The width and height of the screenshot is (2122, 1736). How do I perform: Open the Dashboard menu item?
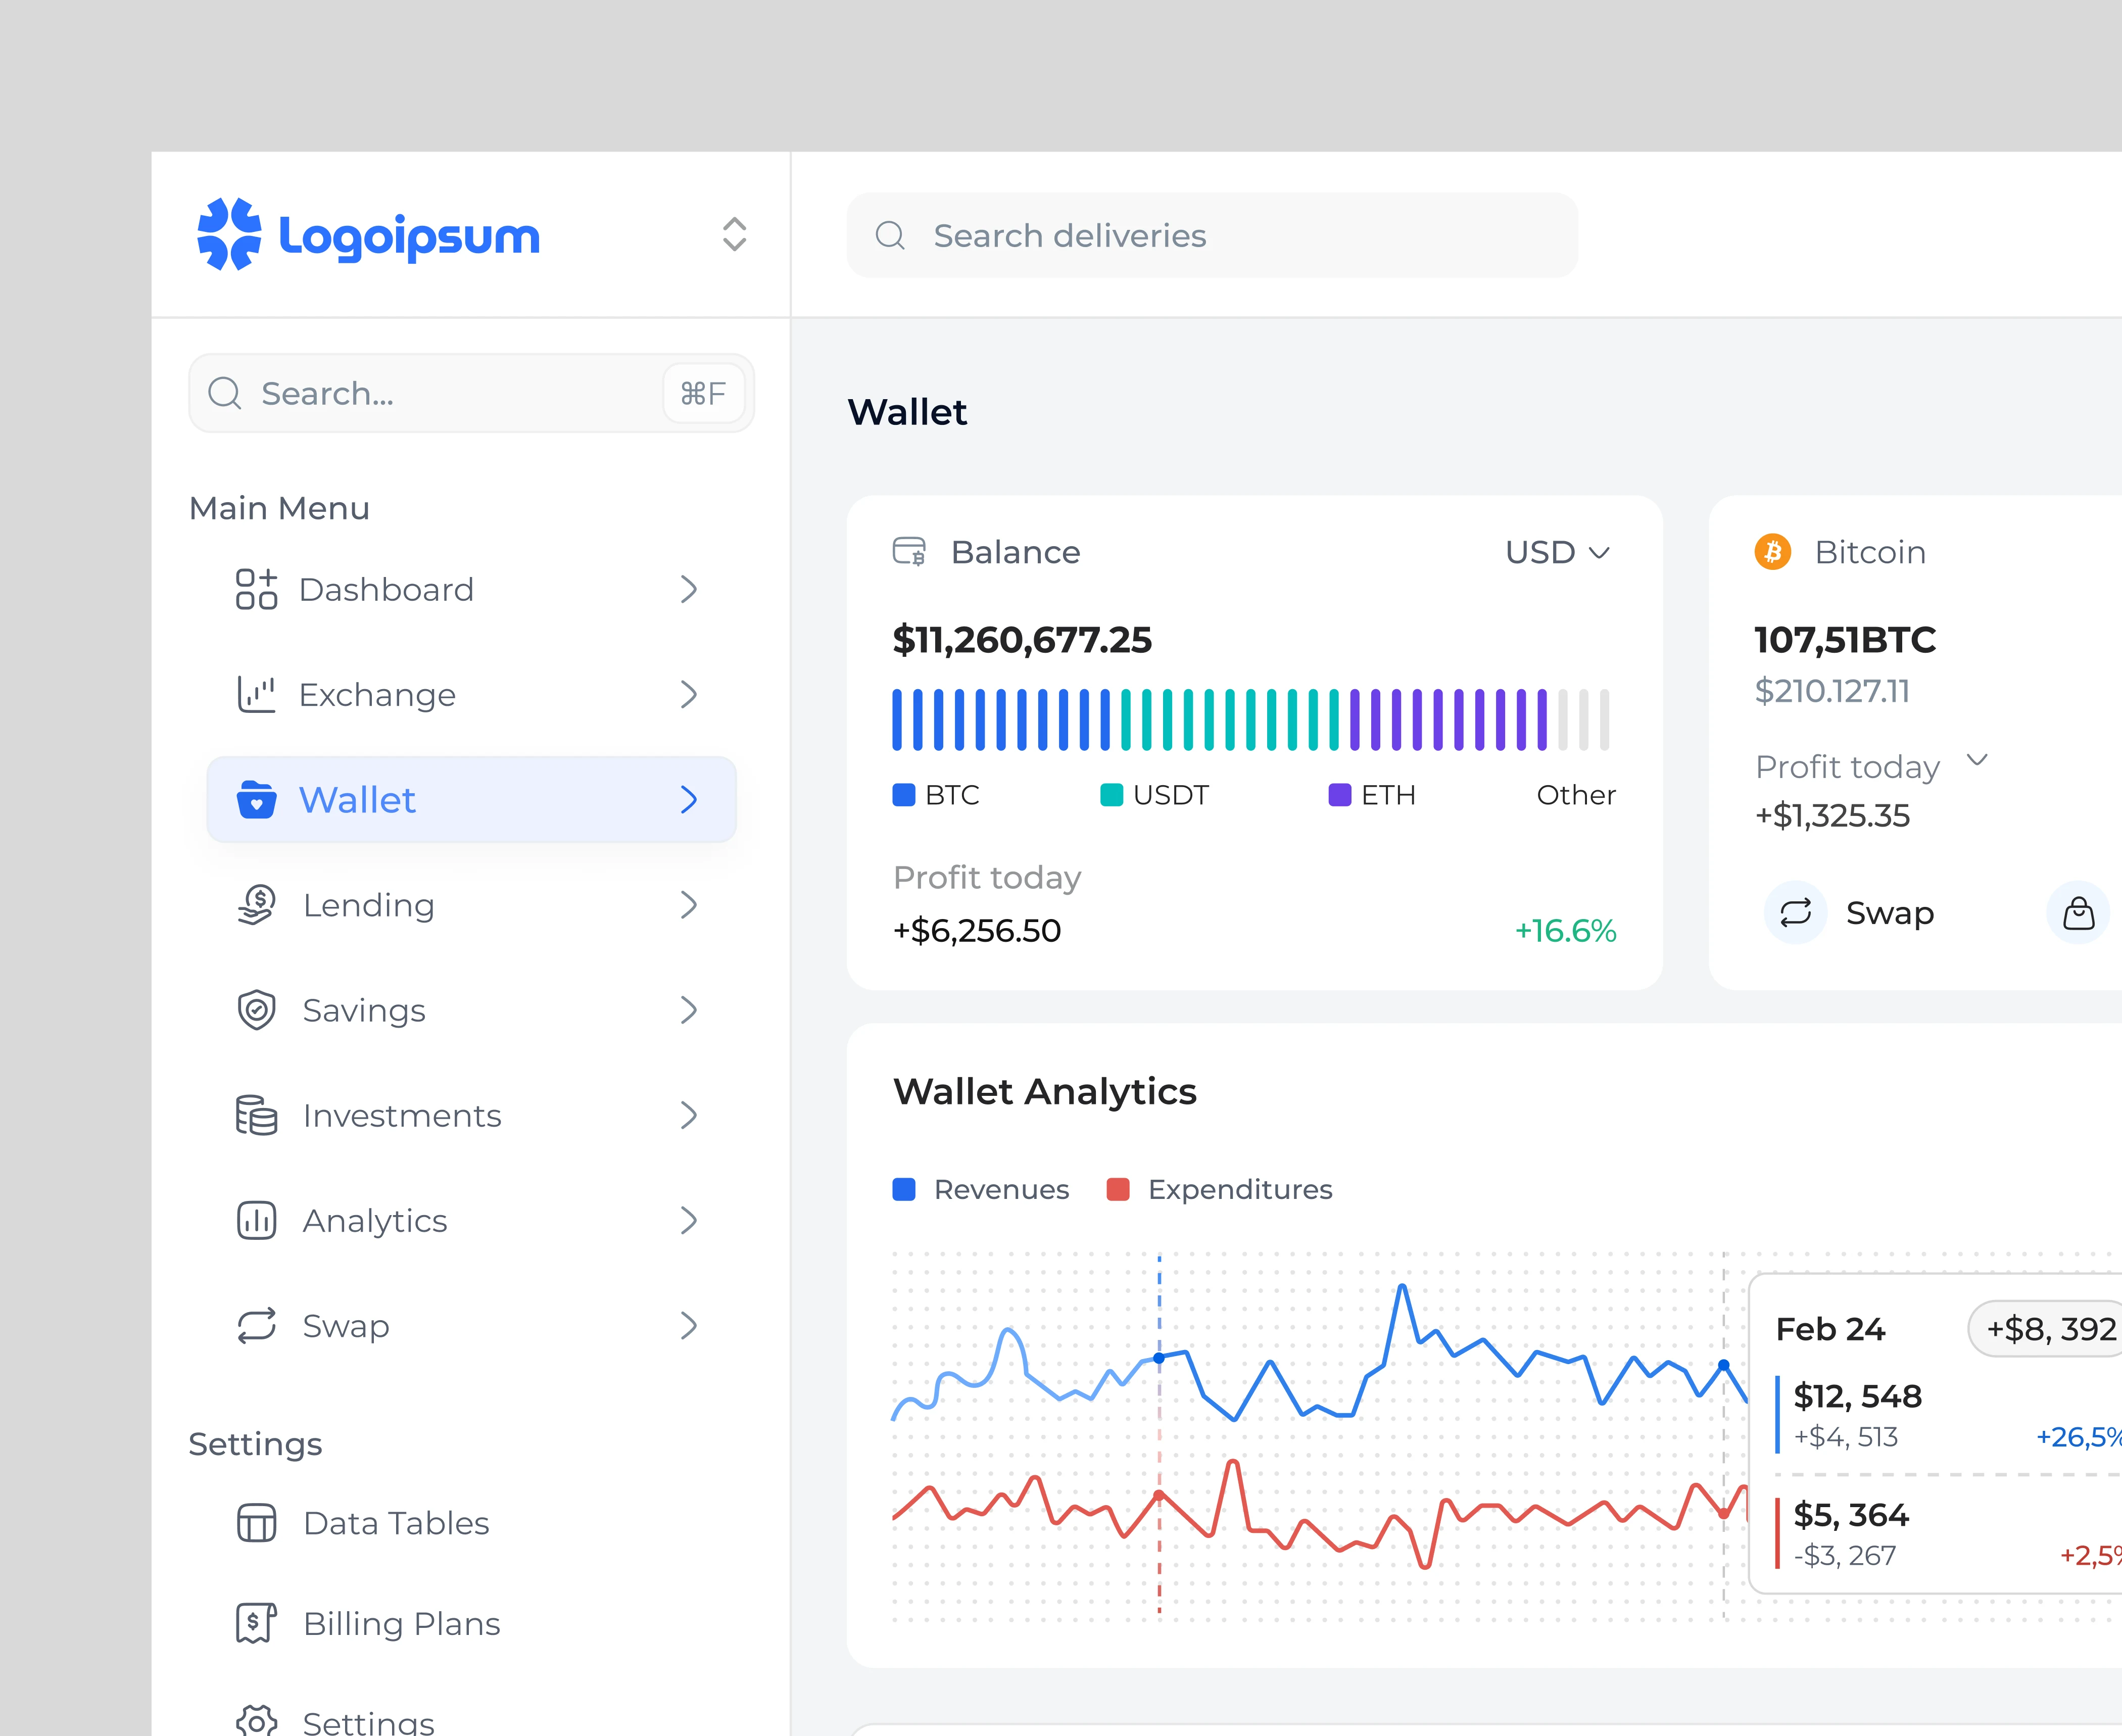471,589
